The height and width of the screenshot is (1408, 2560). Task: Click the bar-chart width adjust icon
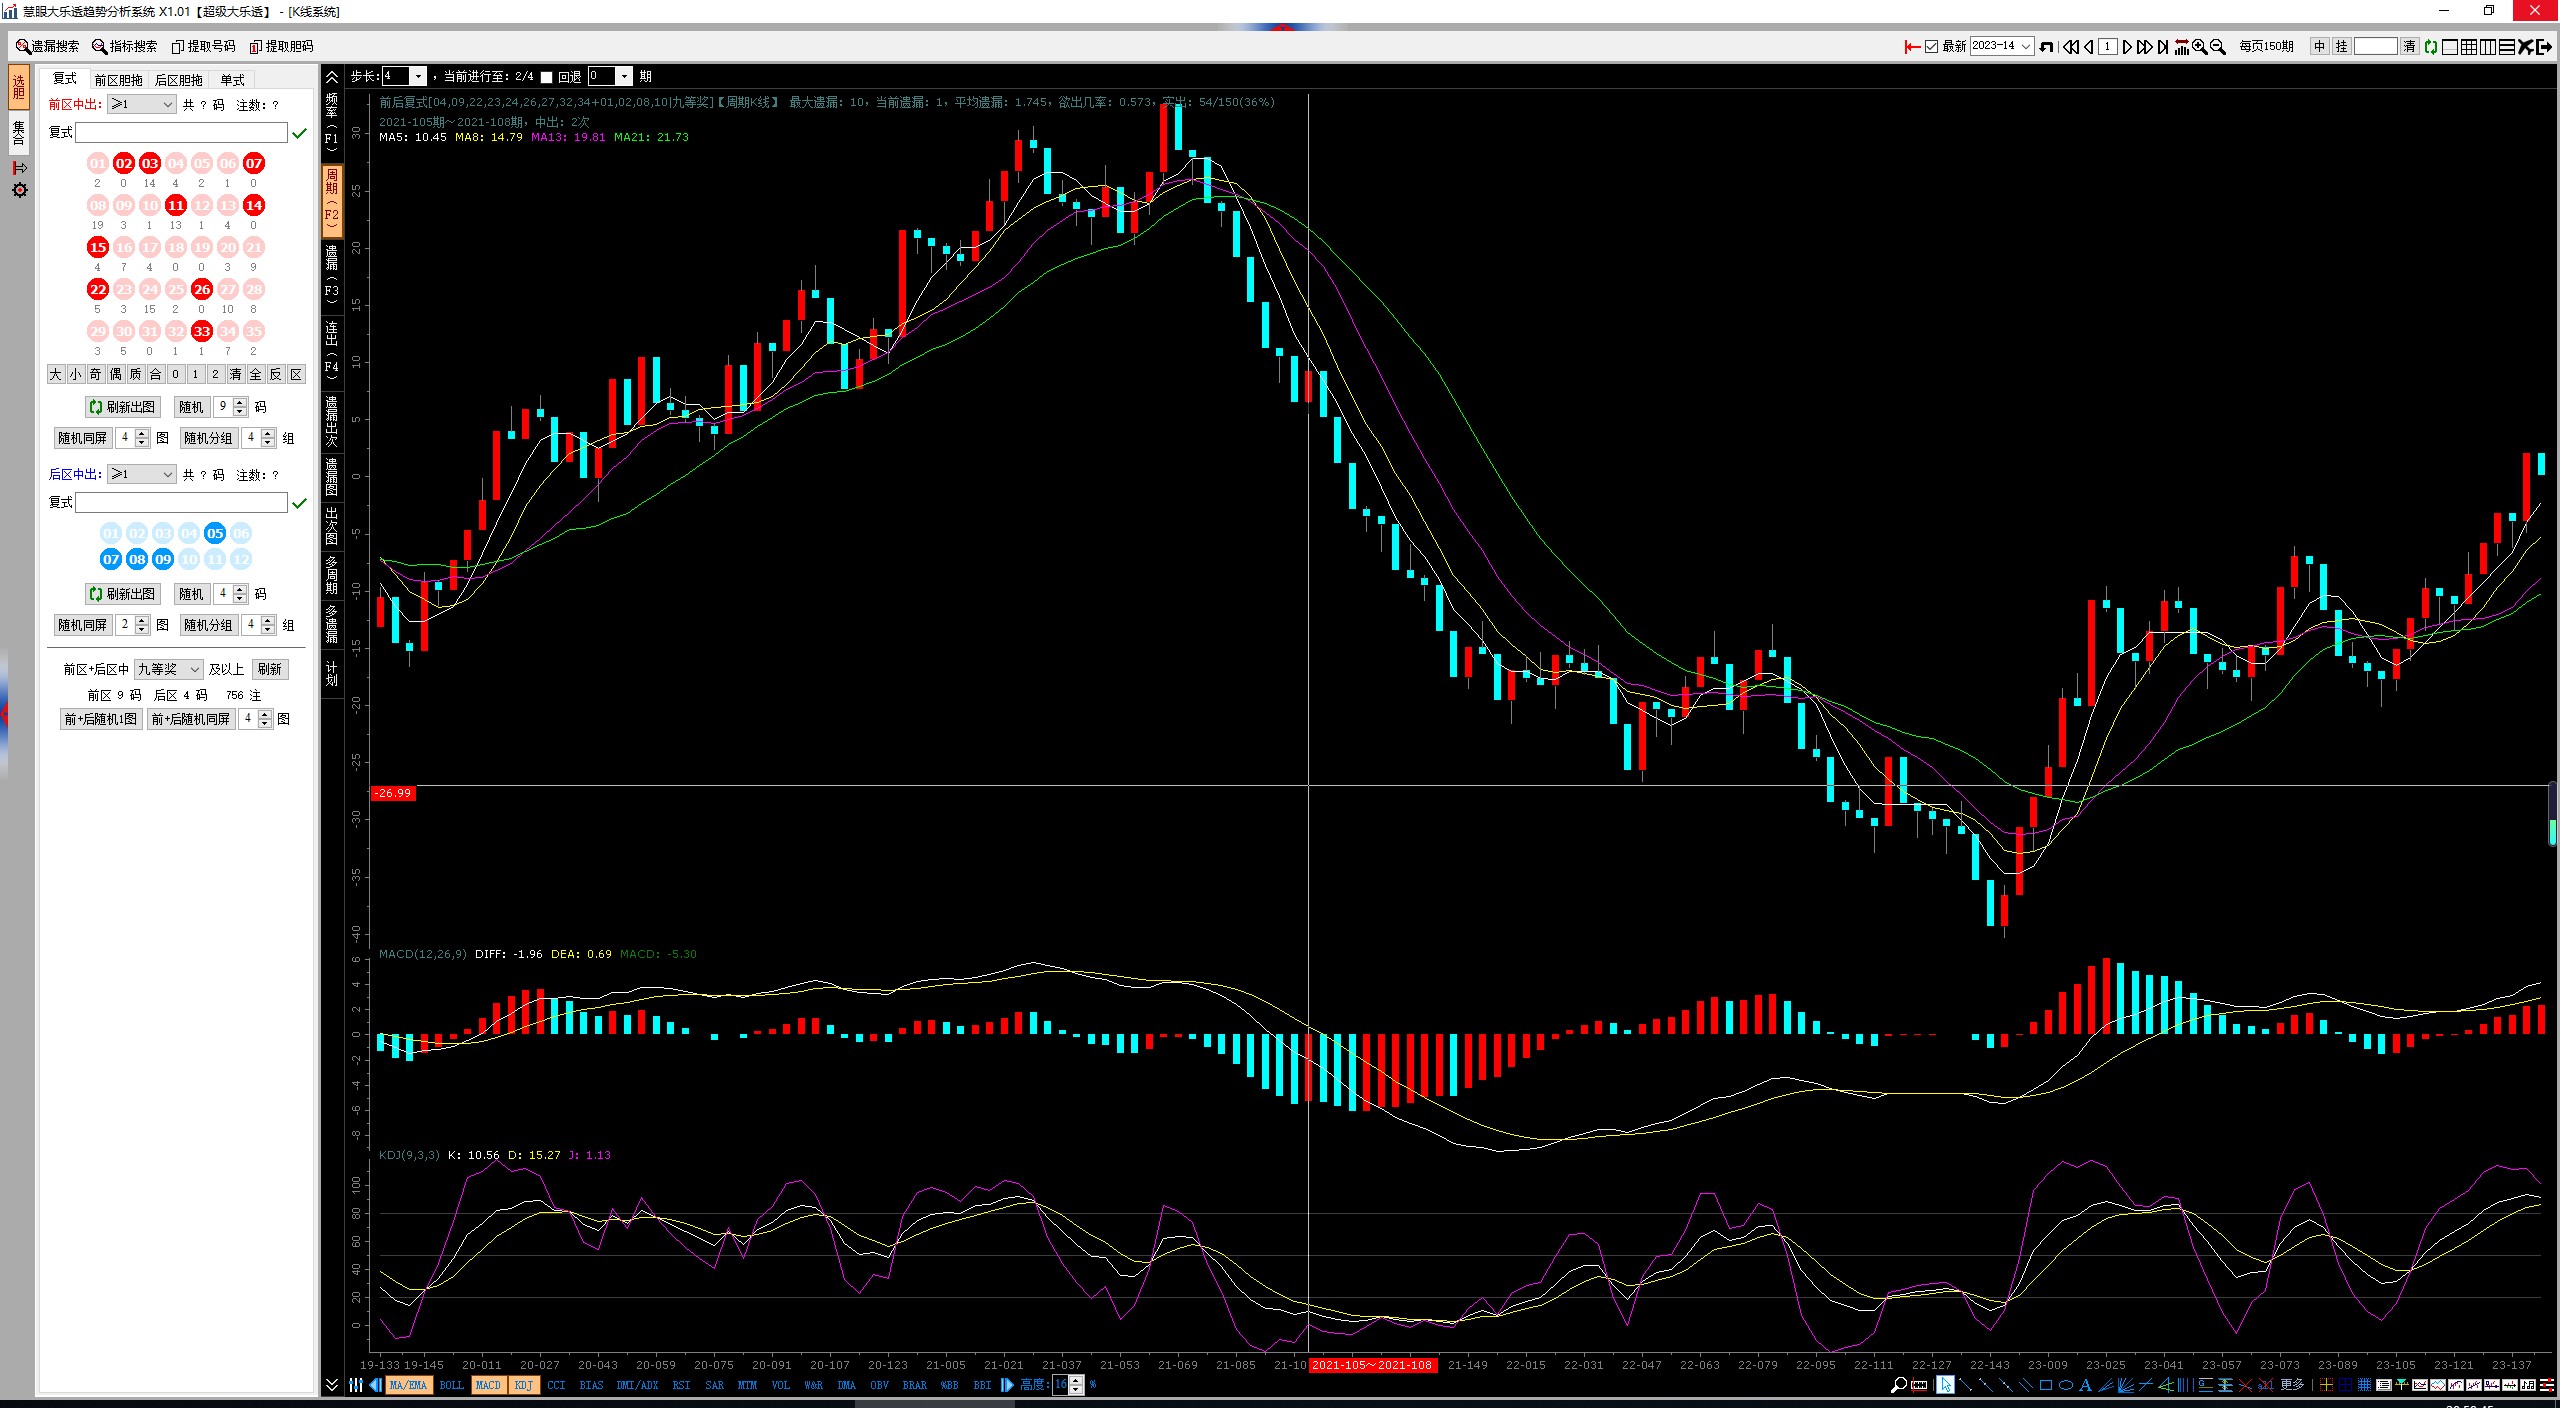[2181, 47]
